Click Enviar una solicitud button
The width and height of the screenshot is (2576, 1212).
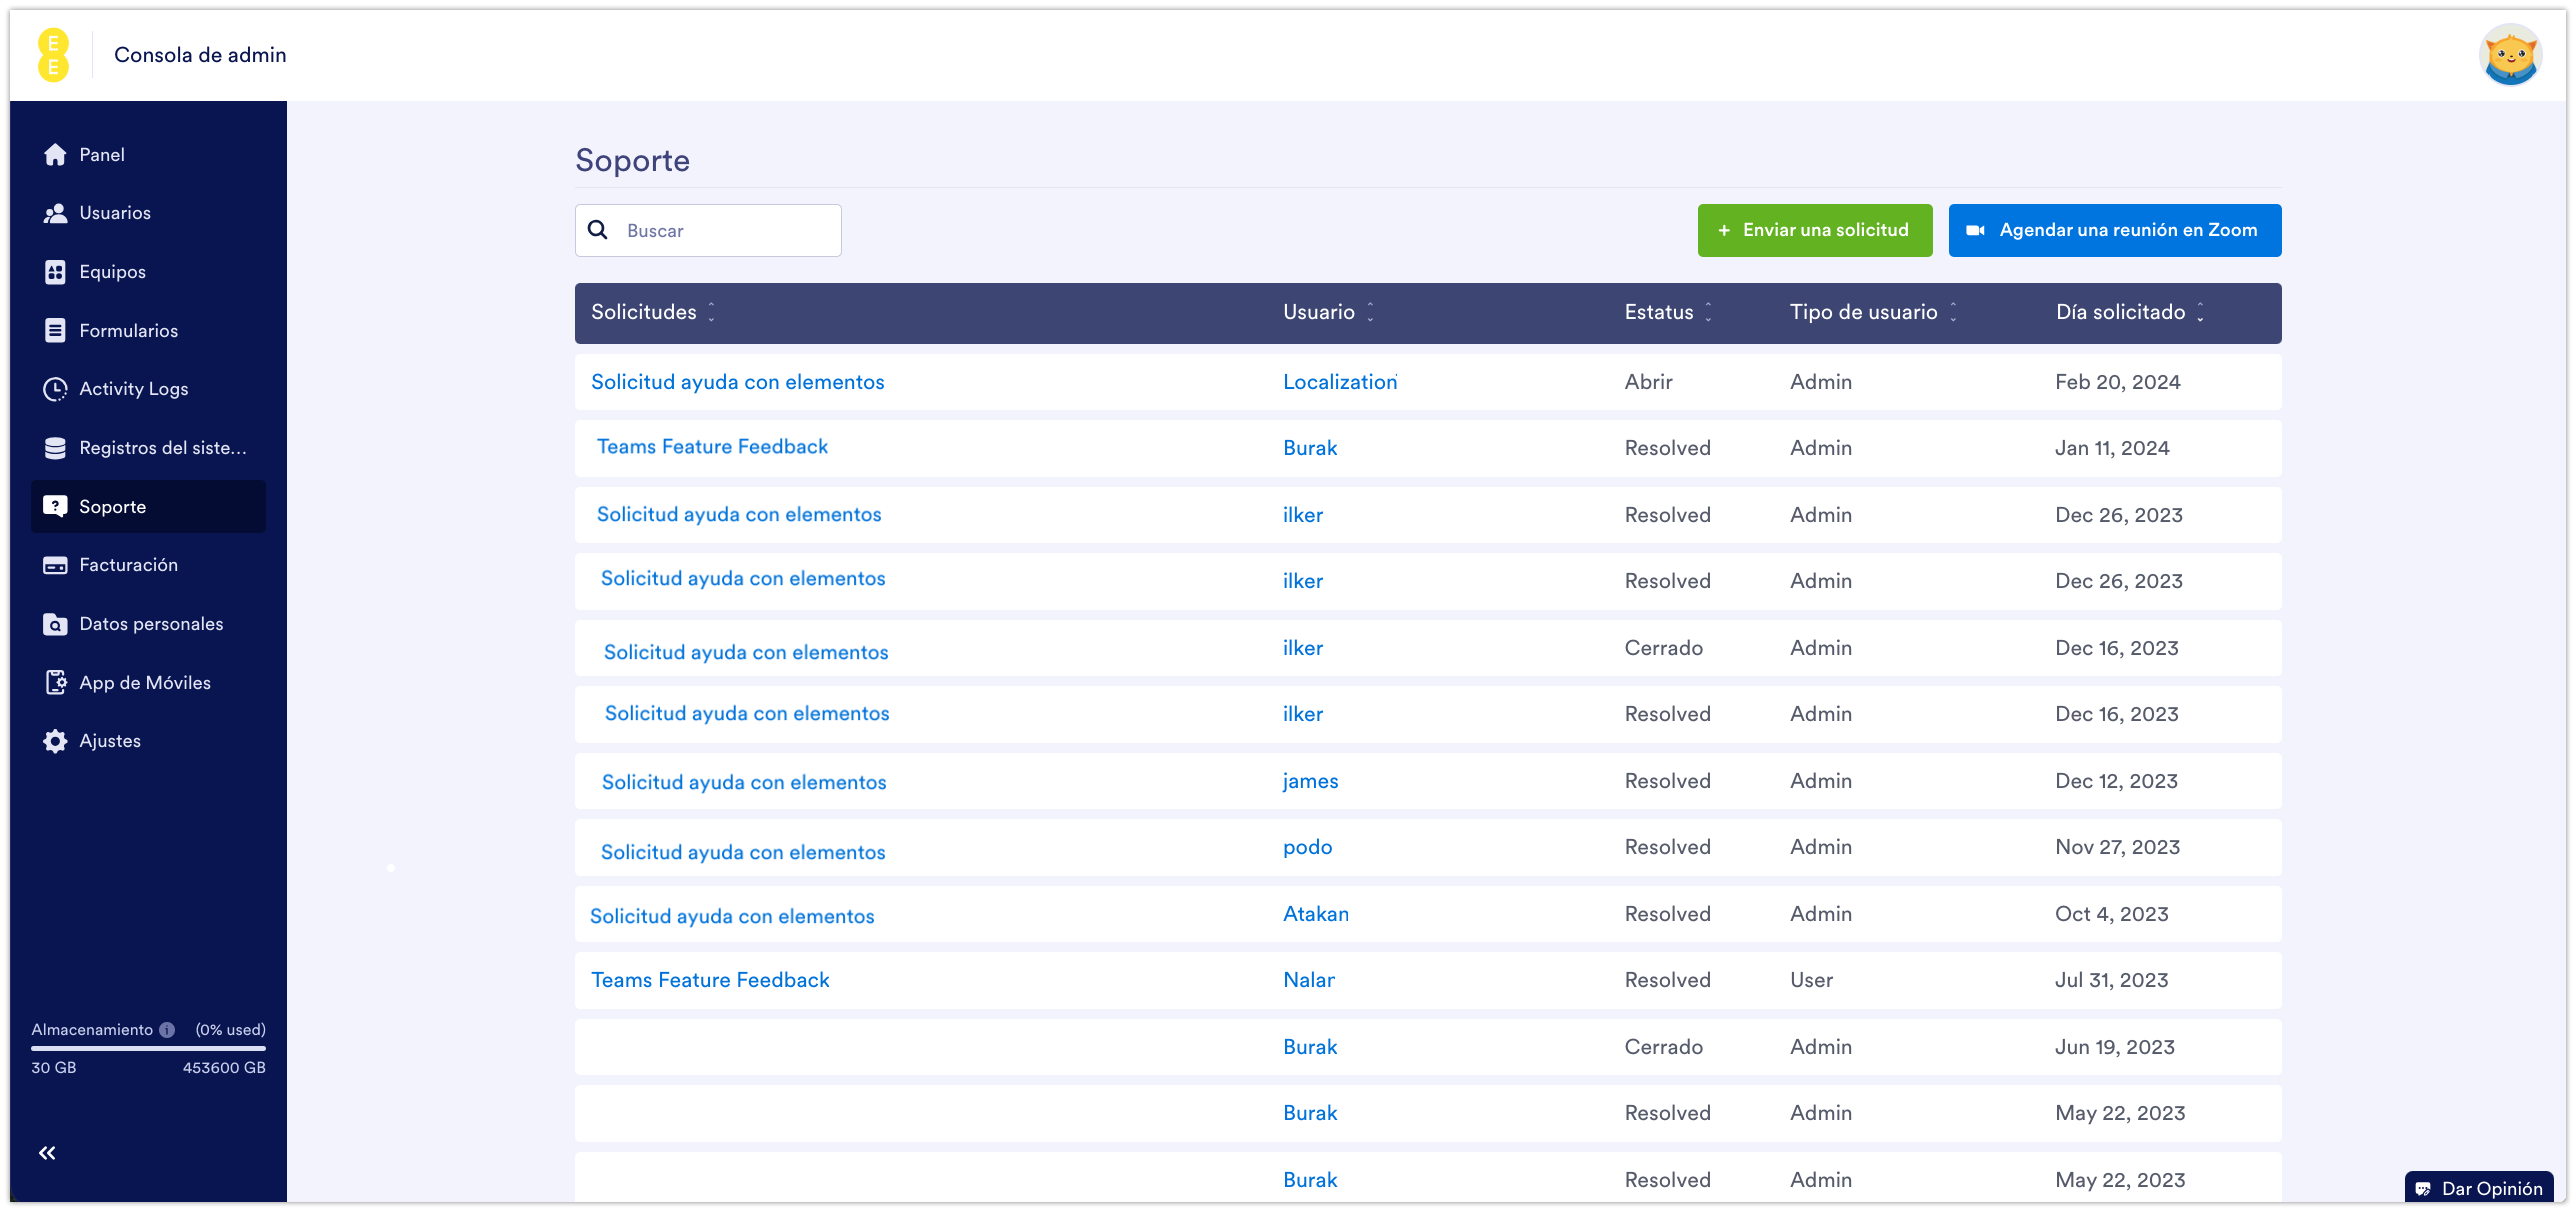(1814, 230)
